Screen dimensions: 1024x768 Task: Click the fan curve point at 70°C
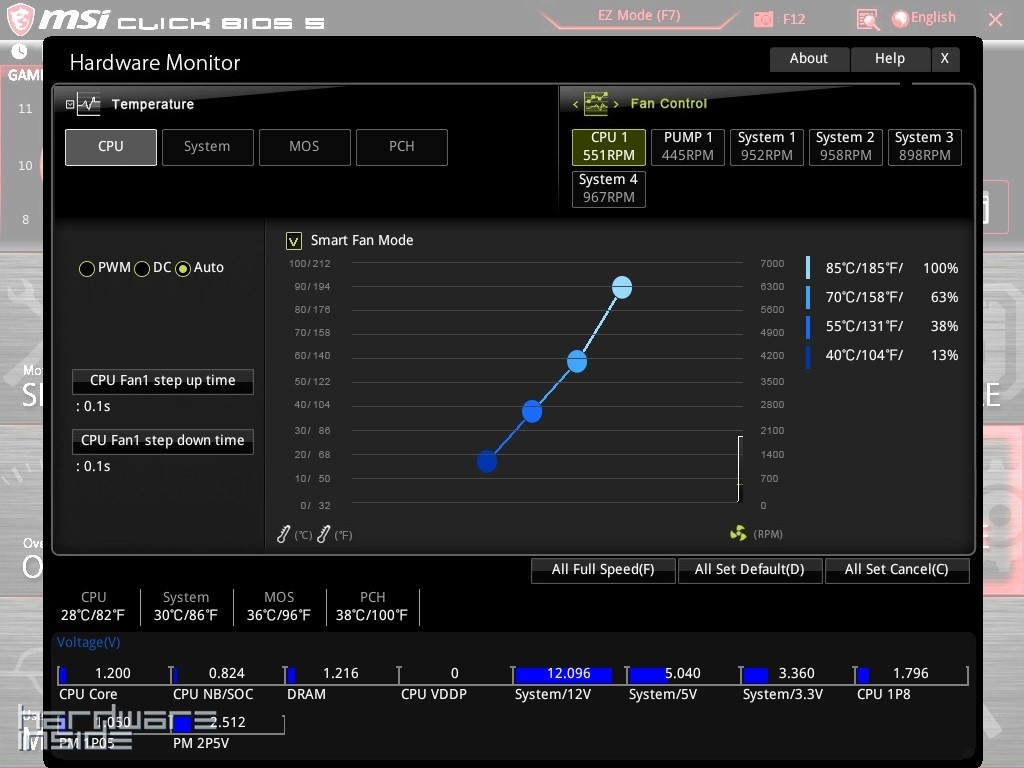point(577,361)
